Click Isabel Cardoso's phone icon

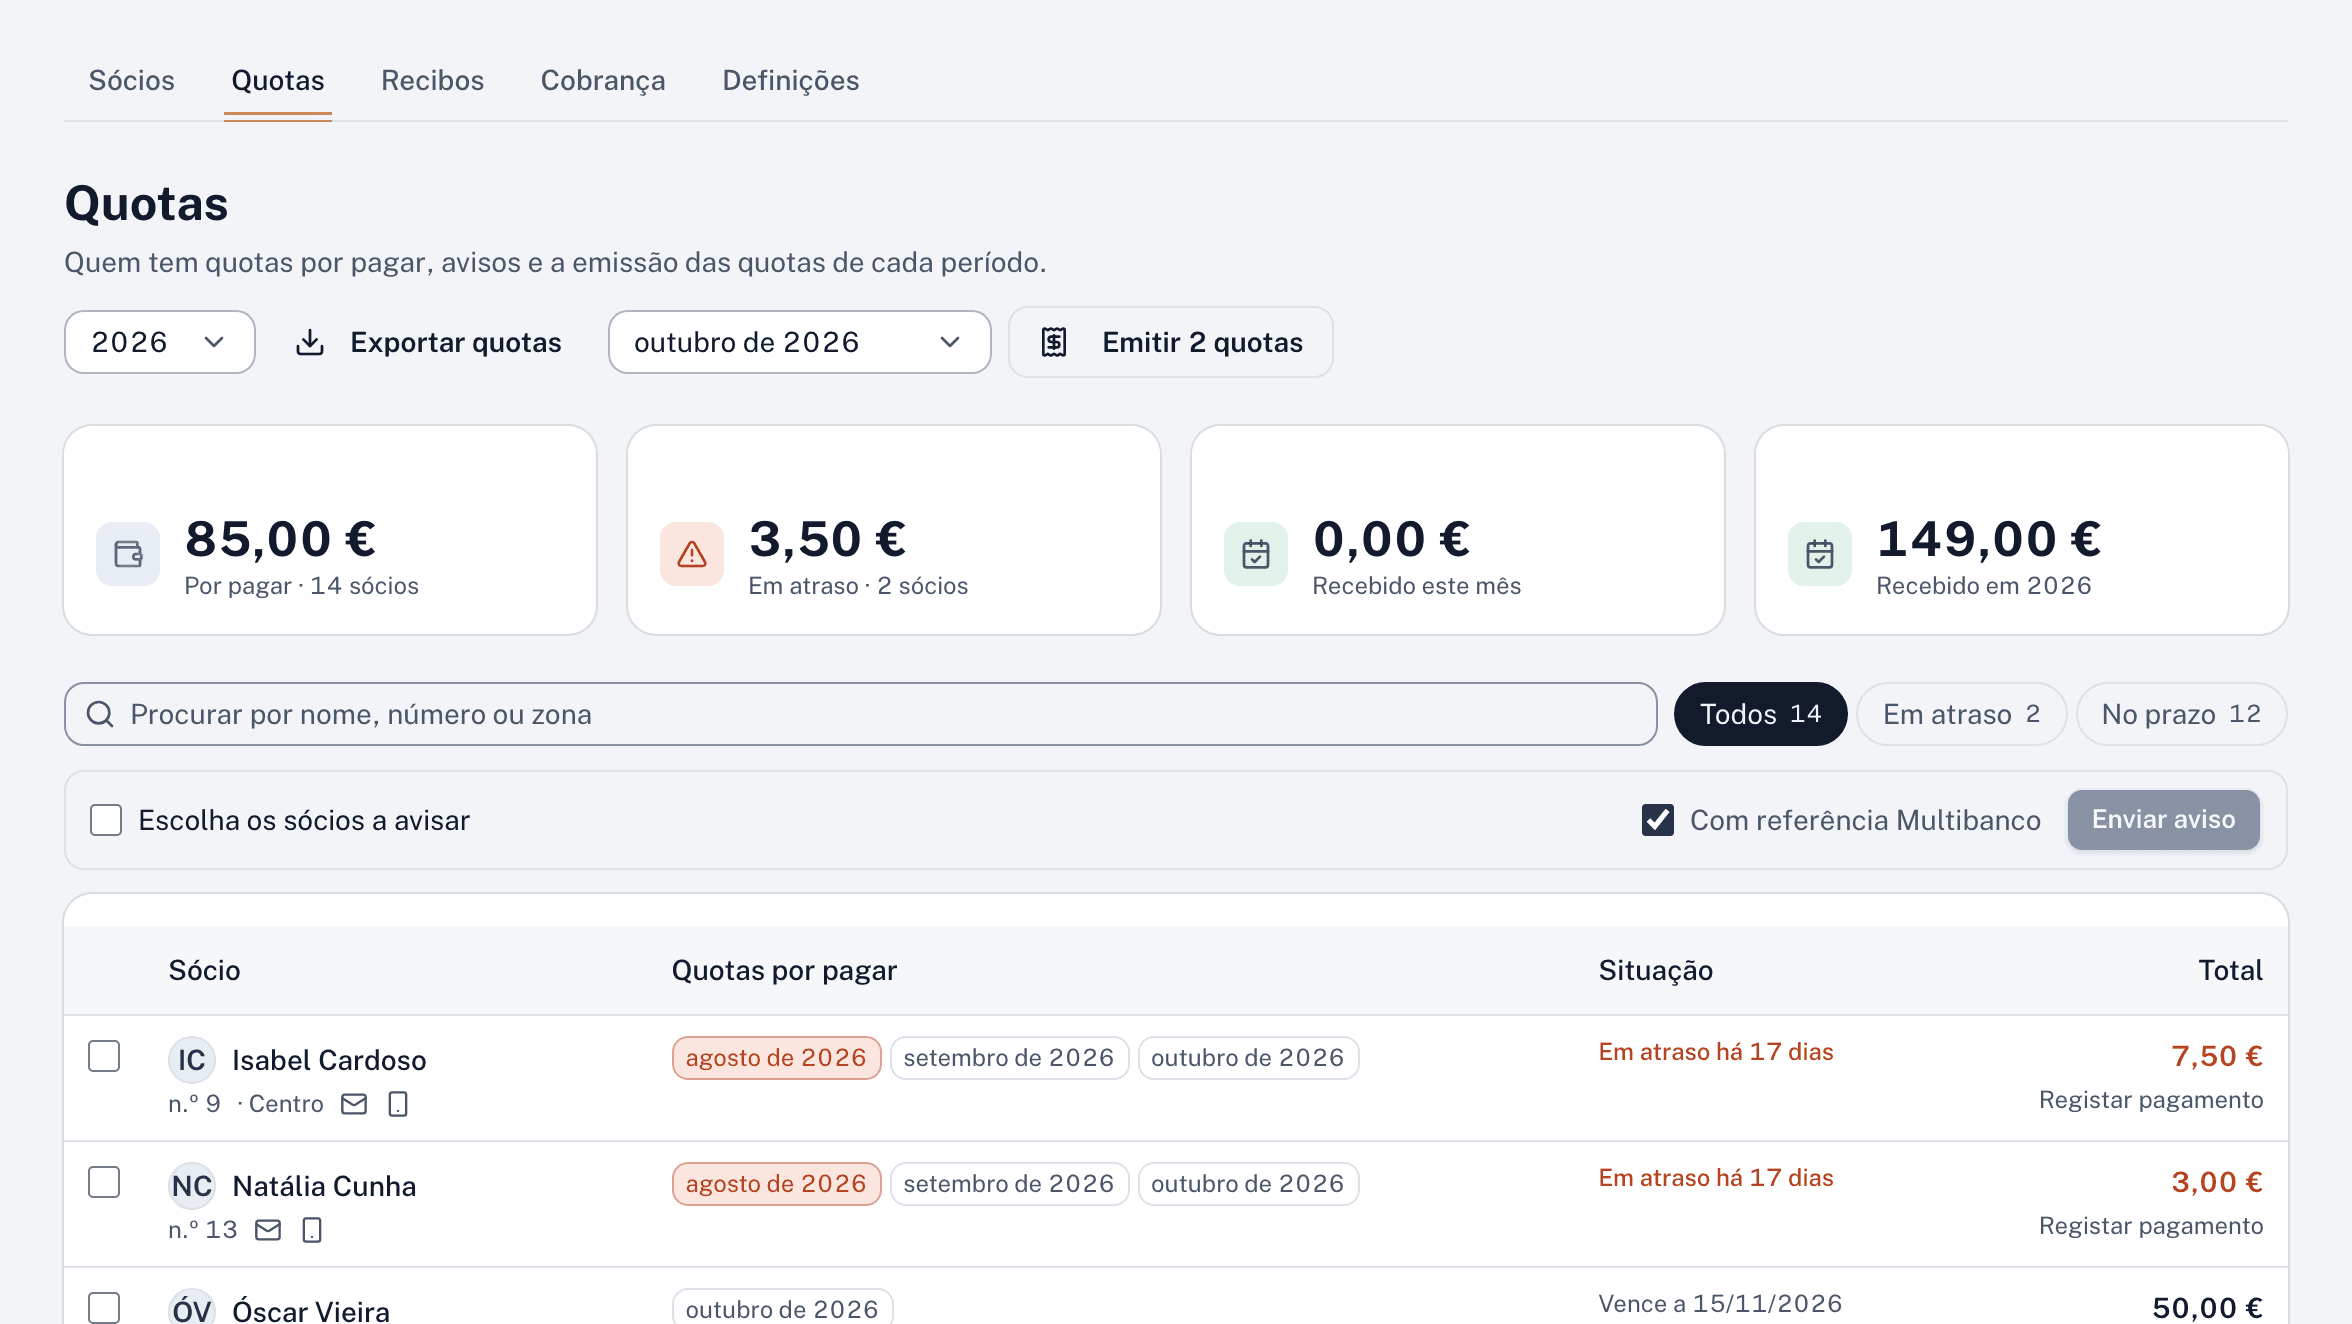click(398, 1104)
